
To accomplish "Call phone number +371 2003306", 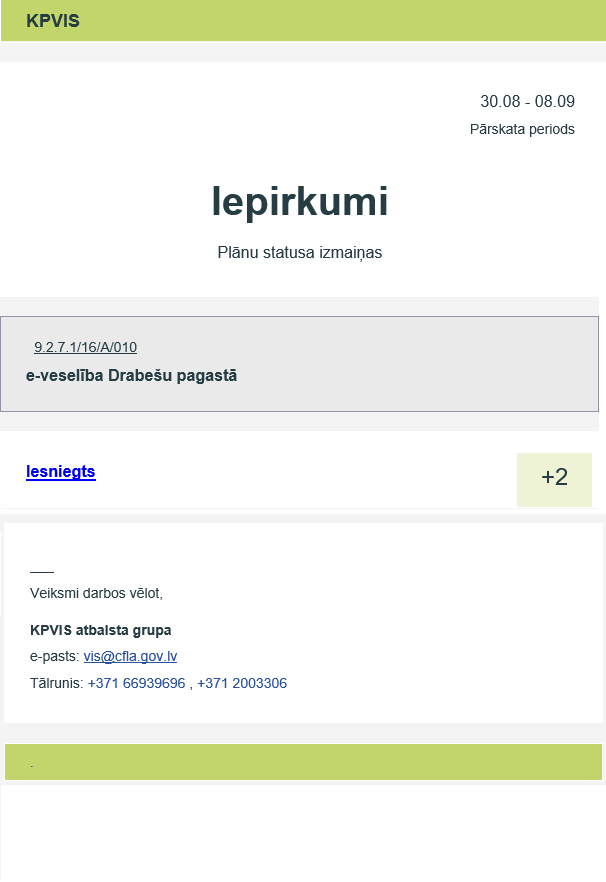I will click(242, 683).
